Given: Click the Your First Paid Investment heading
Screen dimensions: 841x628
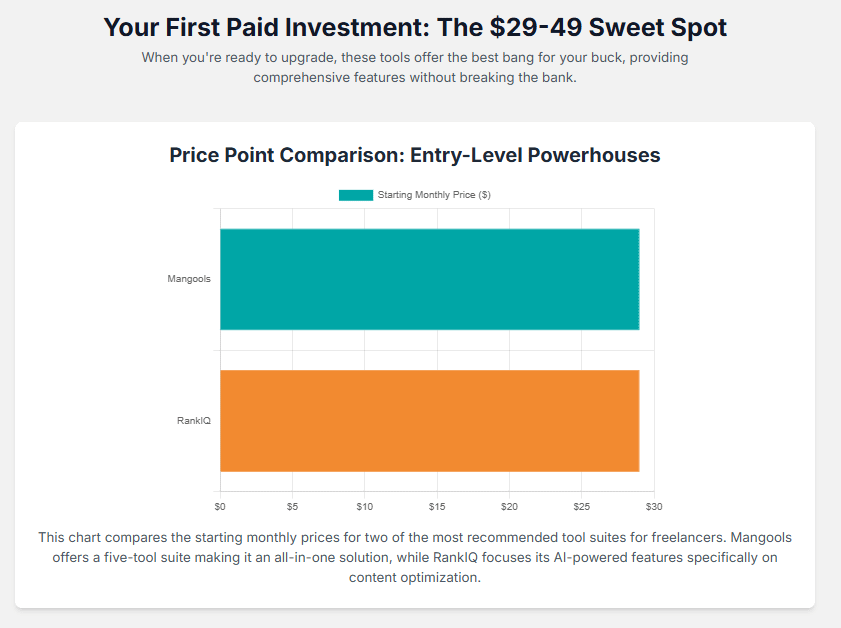Looking at the screenshot, I should (x=415, y=27).
